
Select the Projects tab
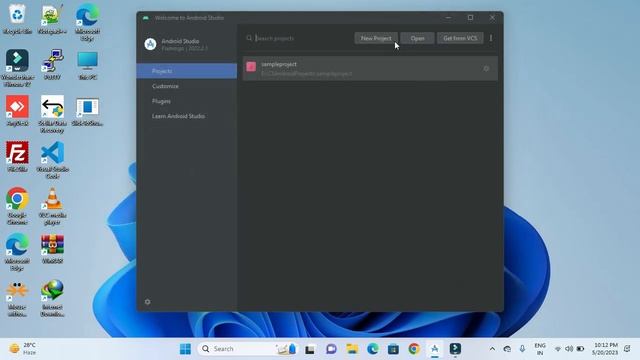point(187,71)
